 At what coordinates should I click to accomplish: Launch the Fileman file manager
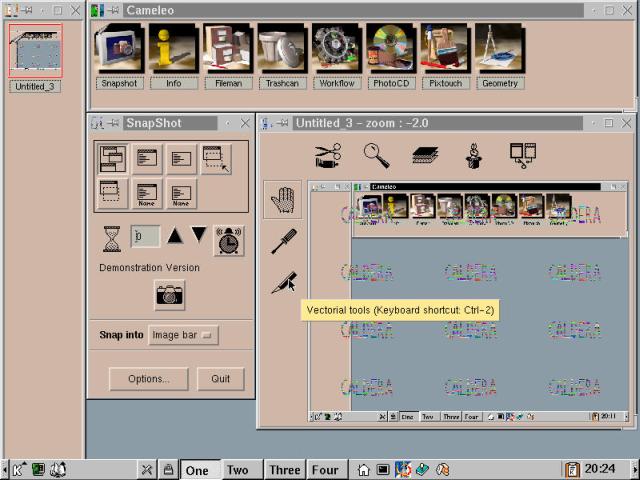(227, 50)
